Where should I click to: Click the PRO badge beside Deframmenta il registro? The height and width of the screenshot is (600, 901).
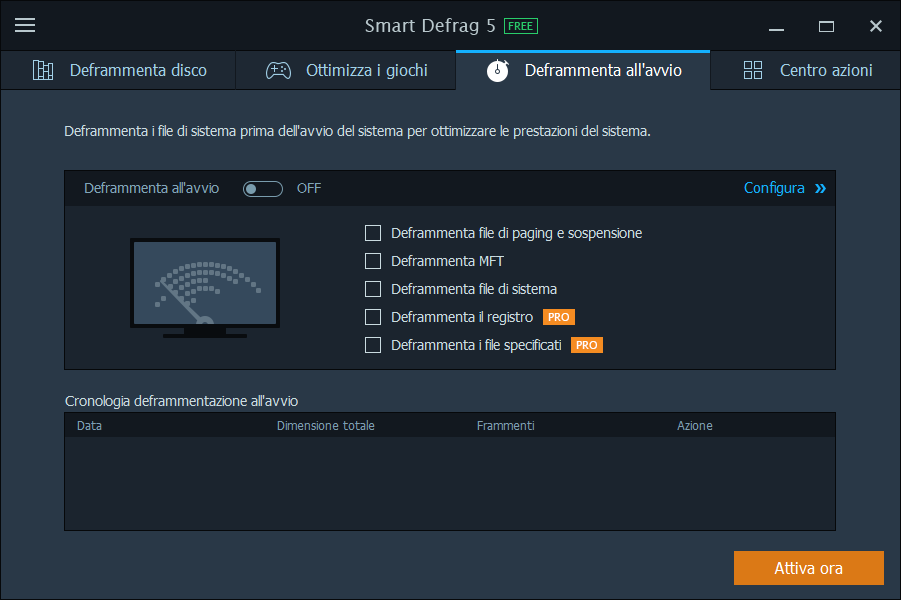[559, 317]
